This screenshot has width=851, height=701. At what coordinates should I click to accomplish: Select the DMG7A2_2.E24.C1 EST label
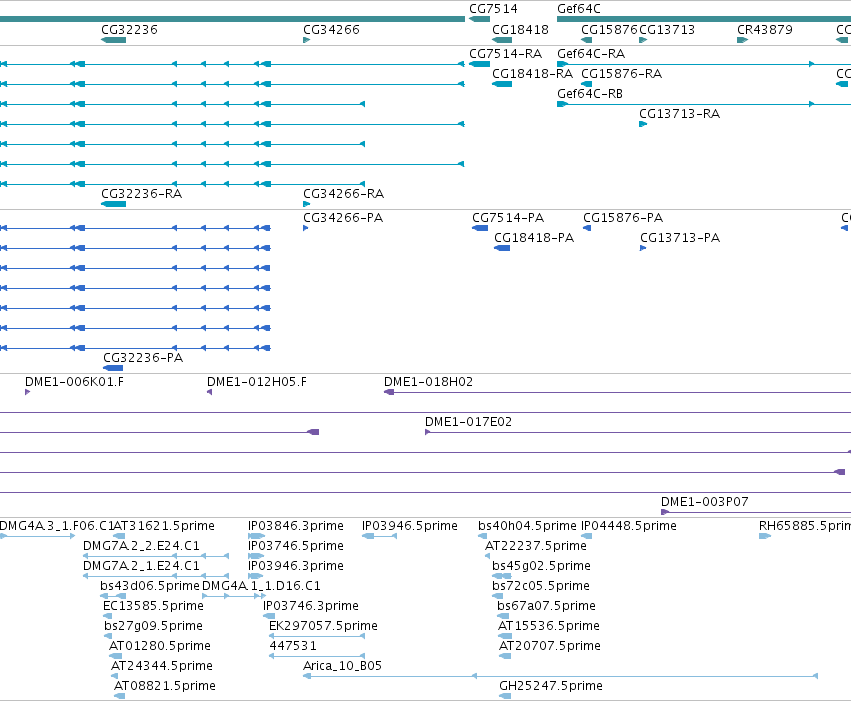pos(141,546)
